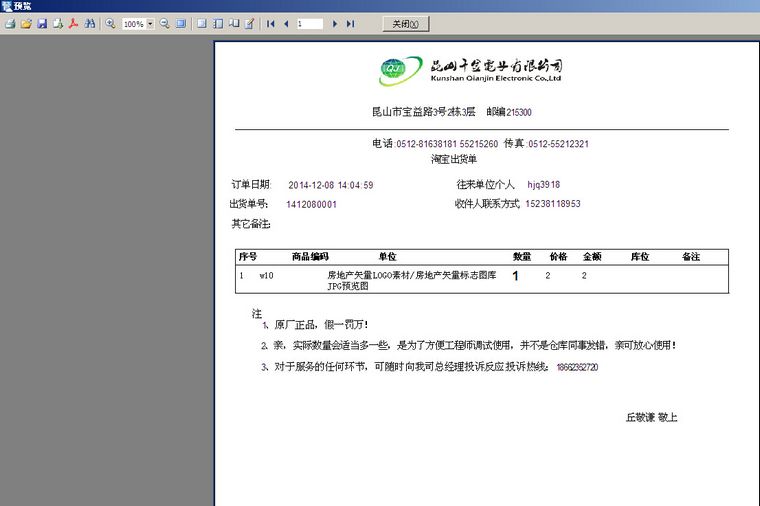Click the 其它备注 label
Viewport: 760px width, 506px height.
coord(251,224)
